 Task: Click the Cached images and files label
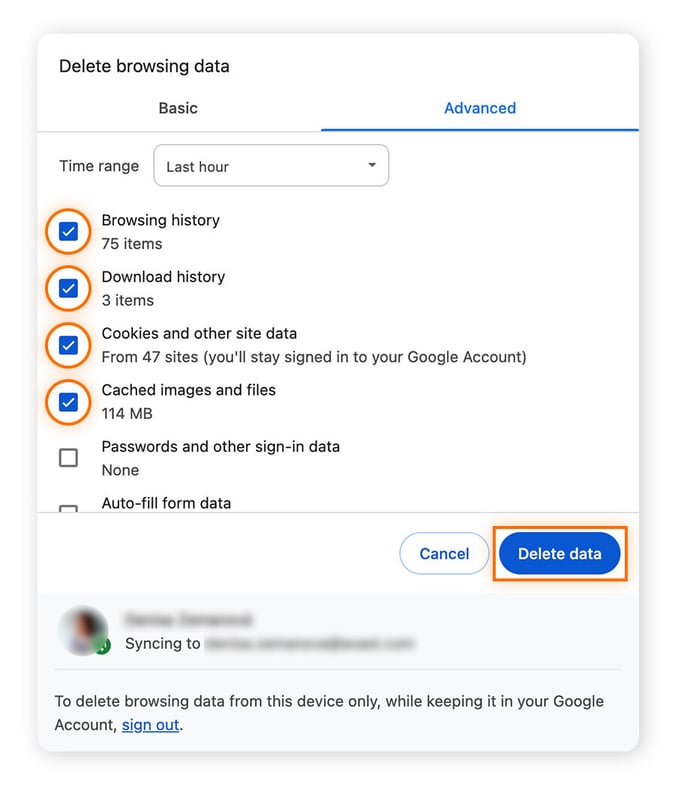tap(188, 390)
